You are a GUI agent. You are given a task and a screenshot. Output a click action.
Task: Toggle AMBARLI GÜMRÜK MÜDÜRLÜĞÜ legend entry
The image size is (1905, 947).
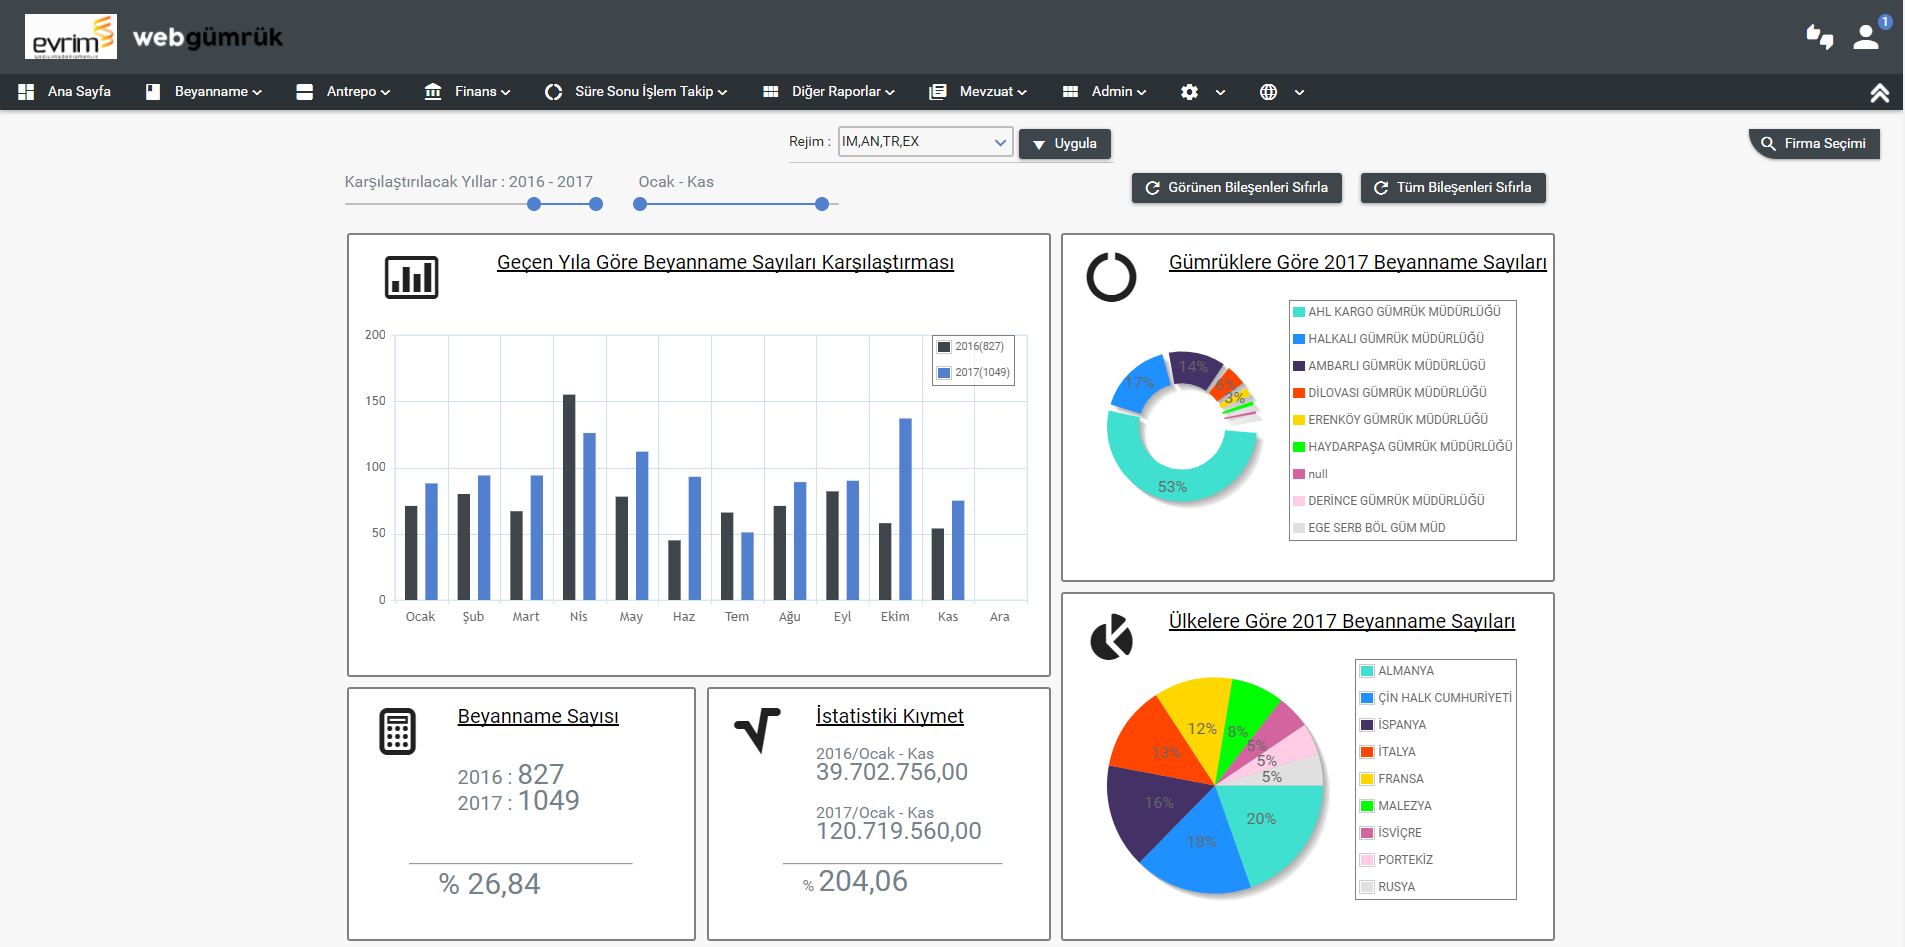pos(1390,366)
